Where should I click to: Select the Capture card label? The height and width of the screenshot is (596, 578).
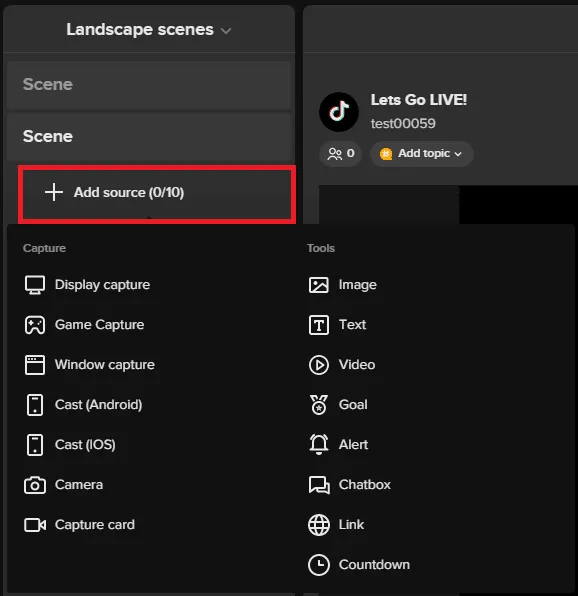pos(95,525)
